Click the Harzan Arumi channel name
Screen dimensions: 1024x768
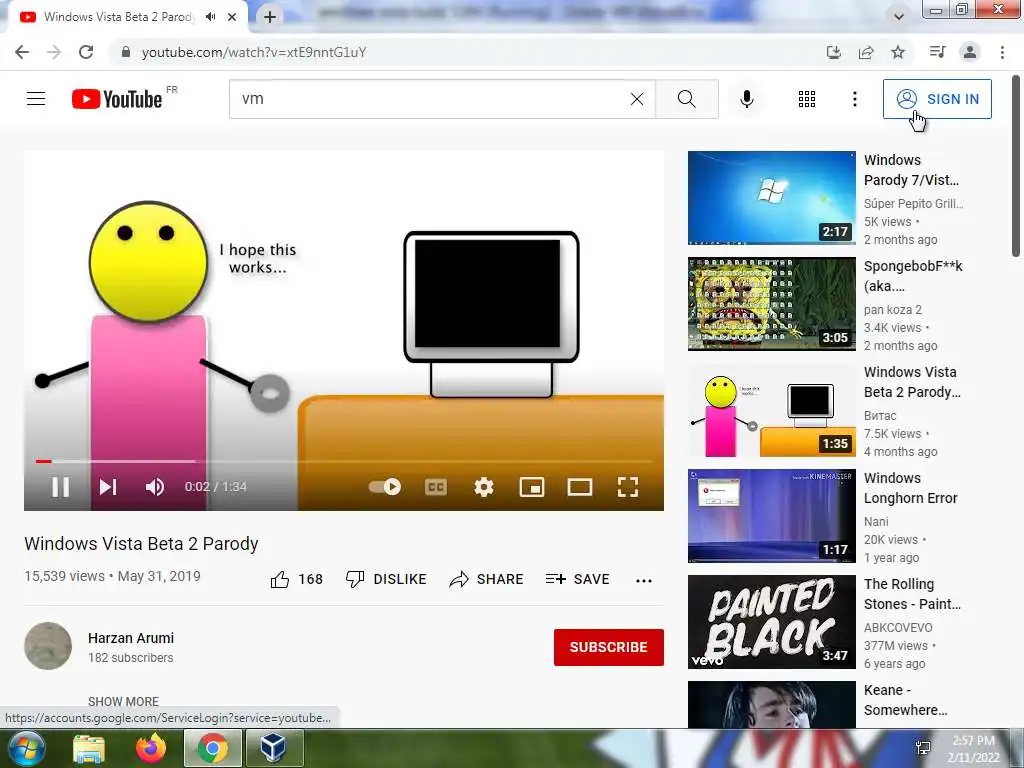click(x=131, y=638)
